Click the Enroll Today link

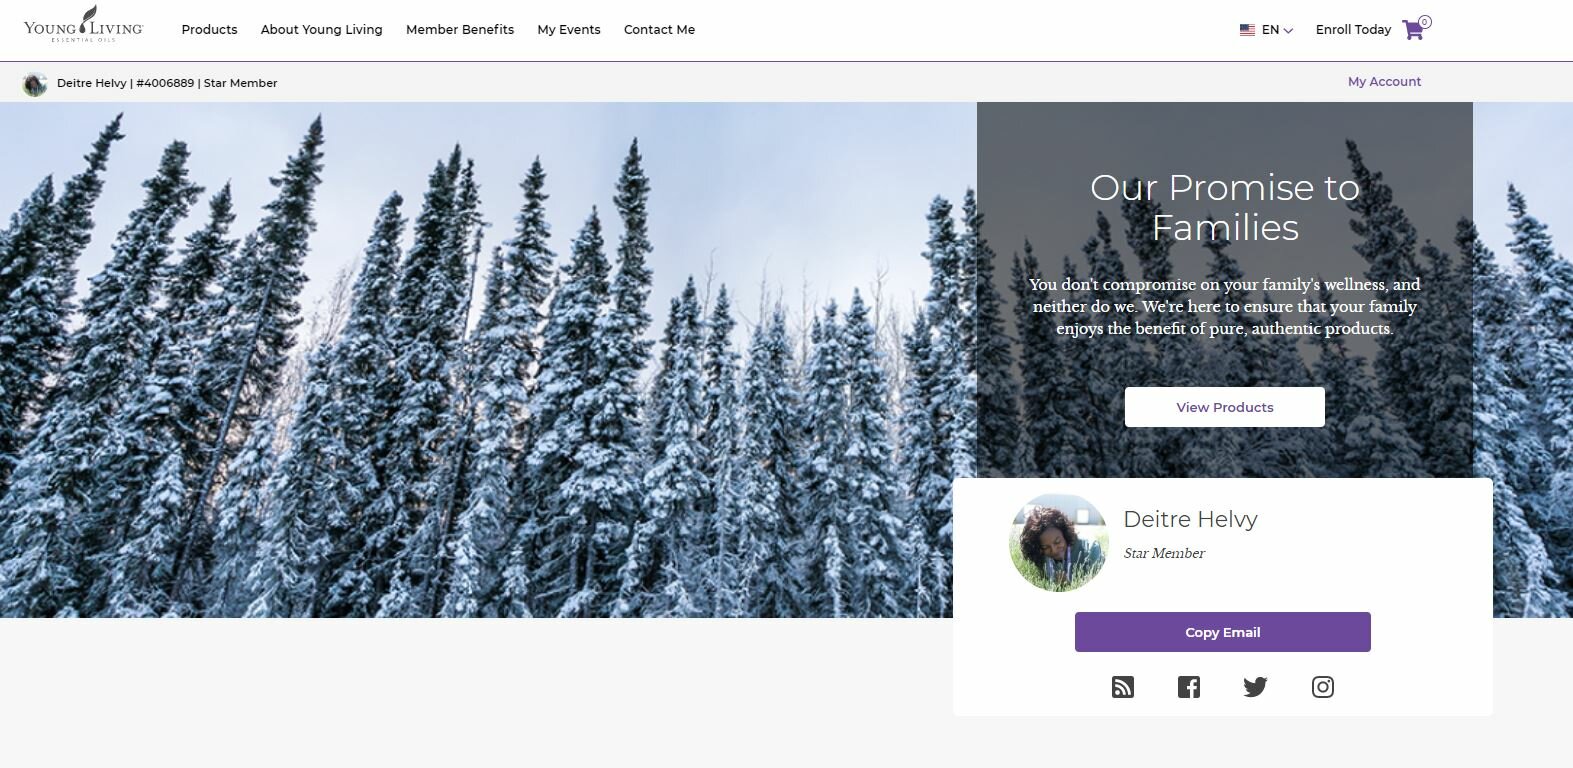[x=1353, y=30]
